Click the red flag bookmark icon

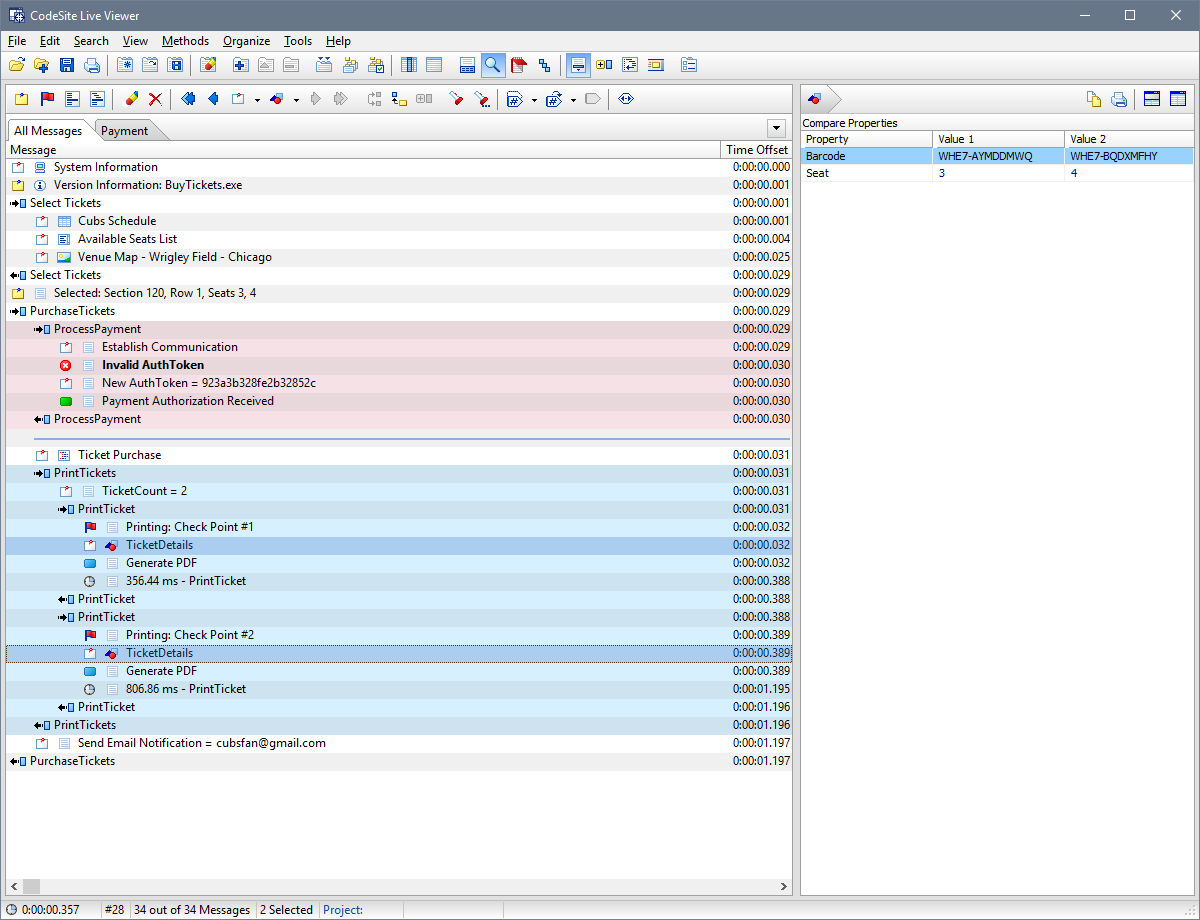tap(42, 99)
